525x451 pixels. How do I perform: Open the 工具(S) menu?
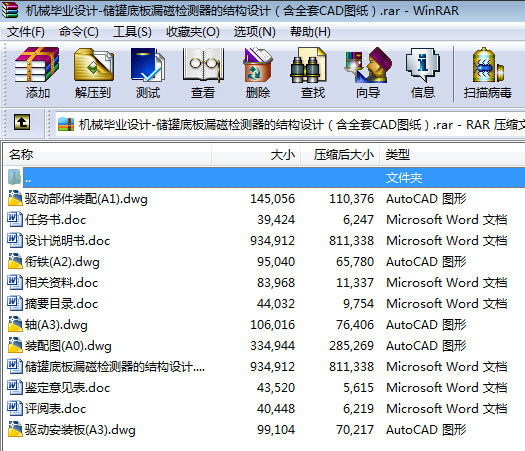click(132, 32)
